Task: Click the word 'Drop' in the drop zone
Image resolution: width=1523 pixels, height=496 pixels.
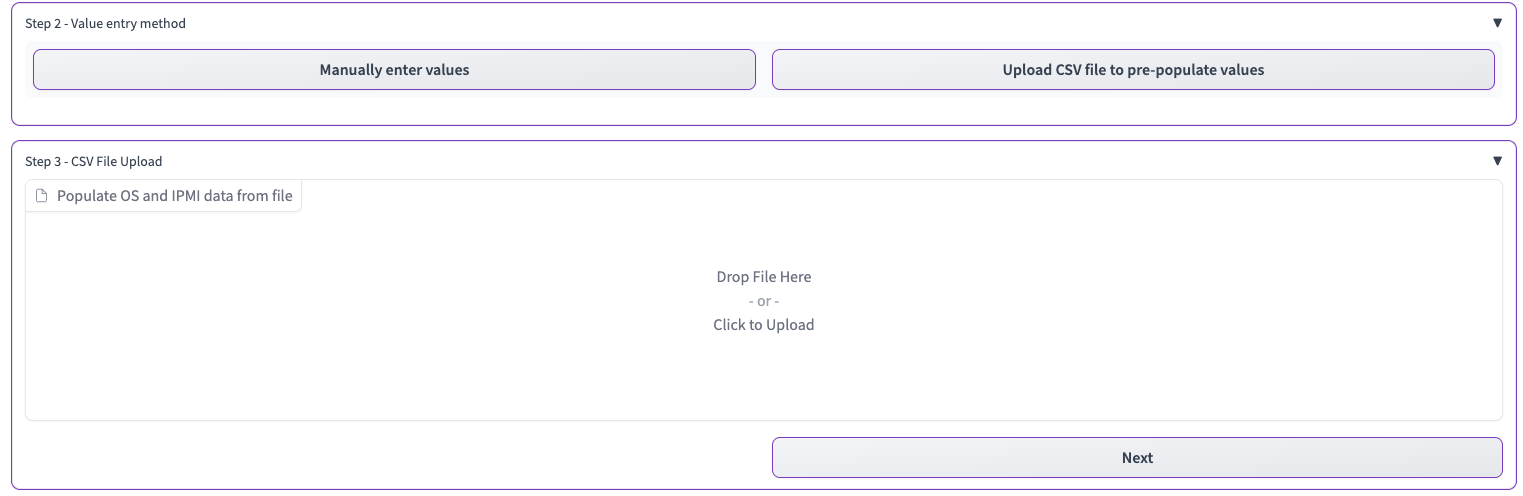Action: [733, 277]
